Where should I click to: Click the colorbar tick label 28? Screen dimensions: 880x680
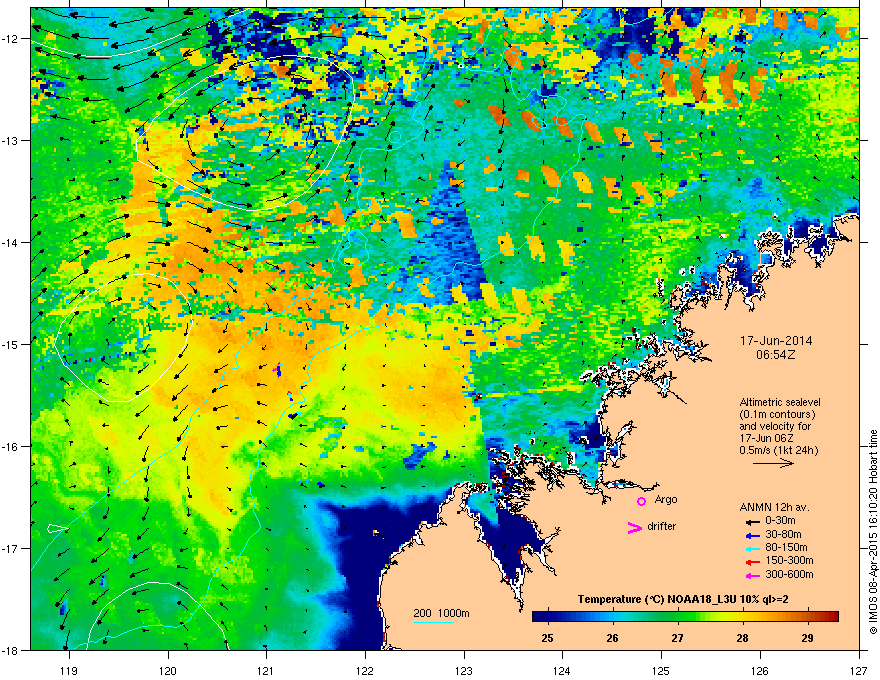tap(742, 638)
